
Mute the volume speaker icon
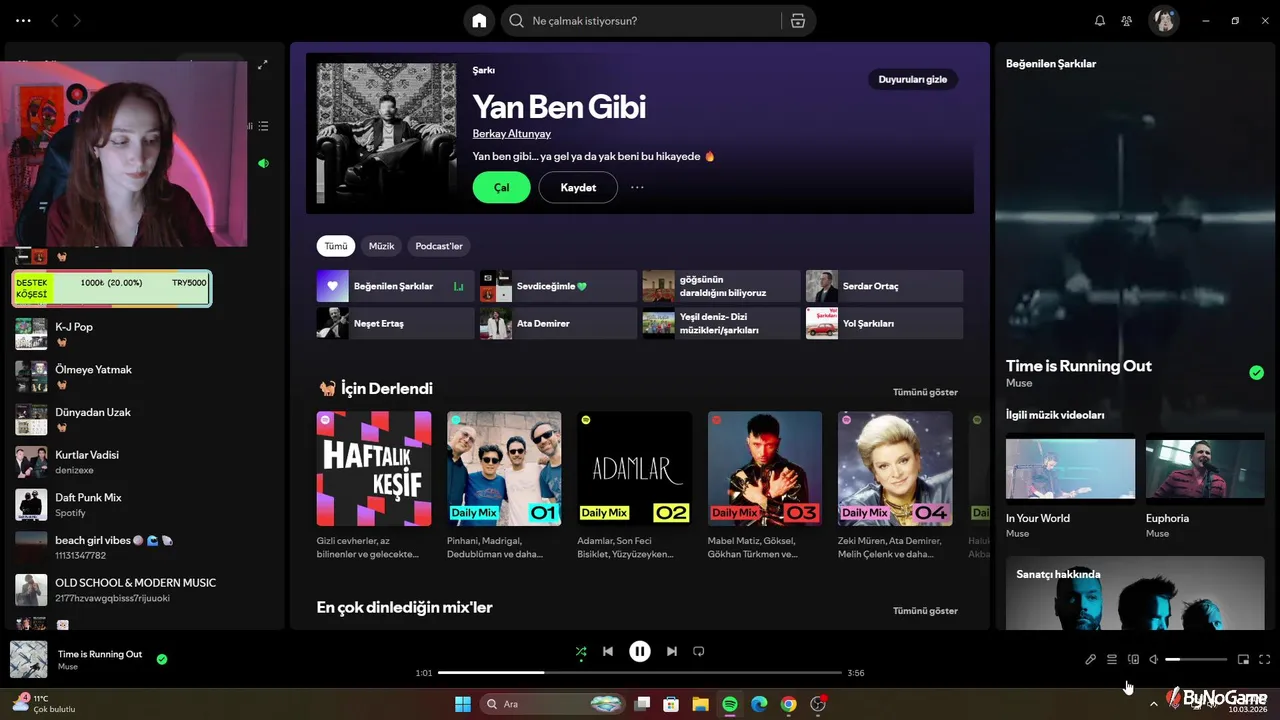pyautogui.click(x=1154, y=660)
